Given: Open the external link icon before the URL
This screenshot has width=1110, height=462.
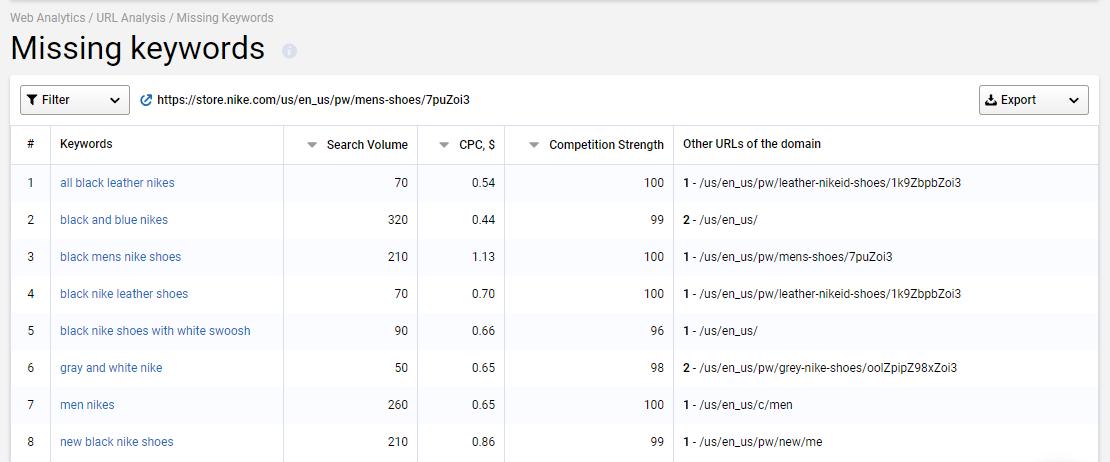Looking at the screenshot, I should 147,100.
